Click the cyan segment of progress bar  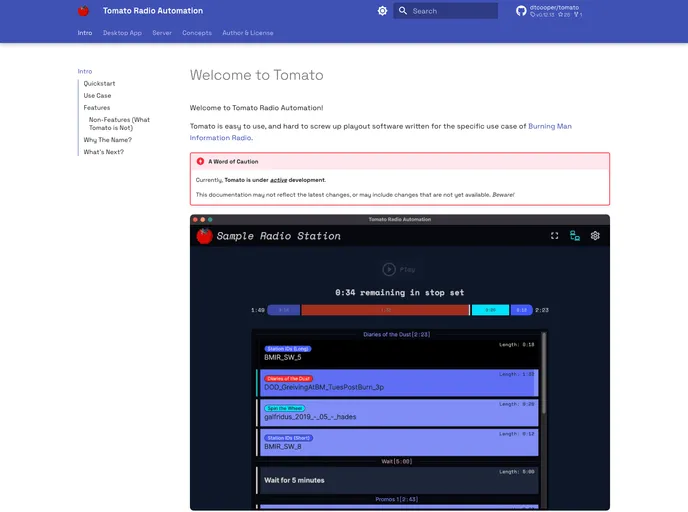click(490, 310)
